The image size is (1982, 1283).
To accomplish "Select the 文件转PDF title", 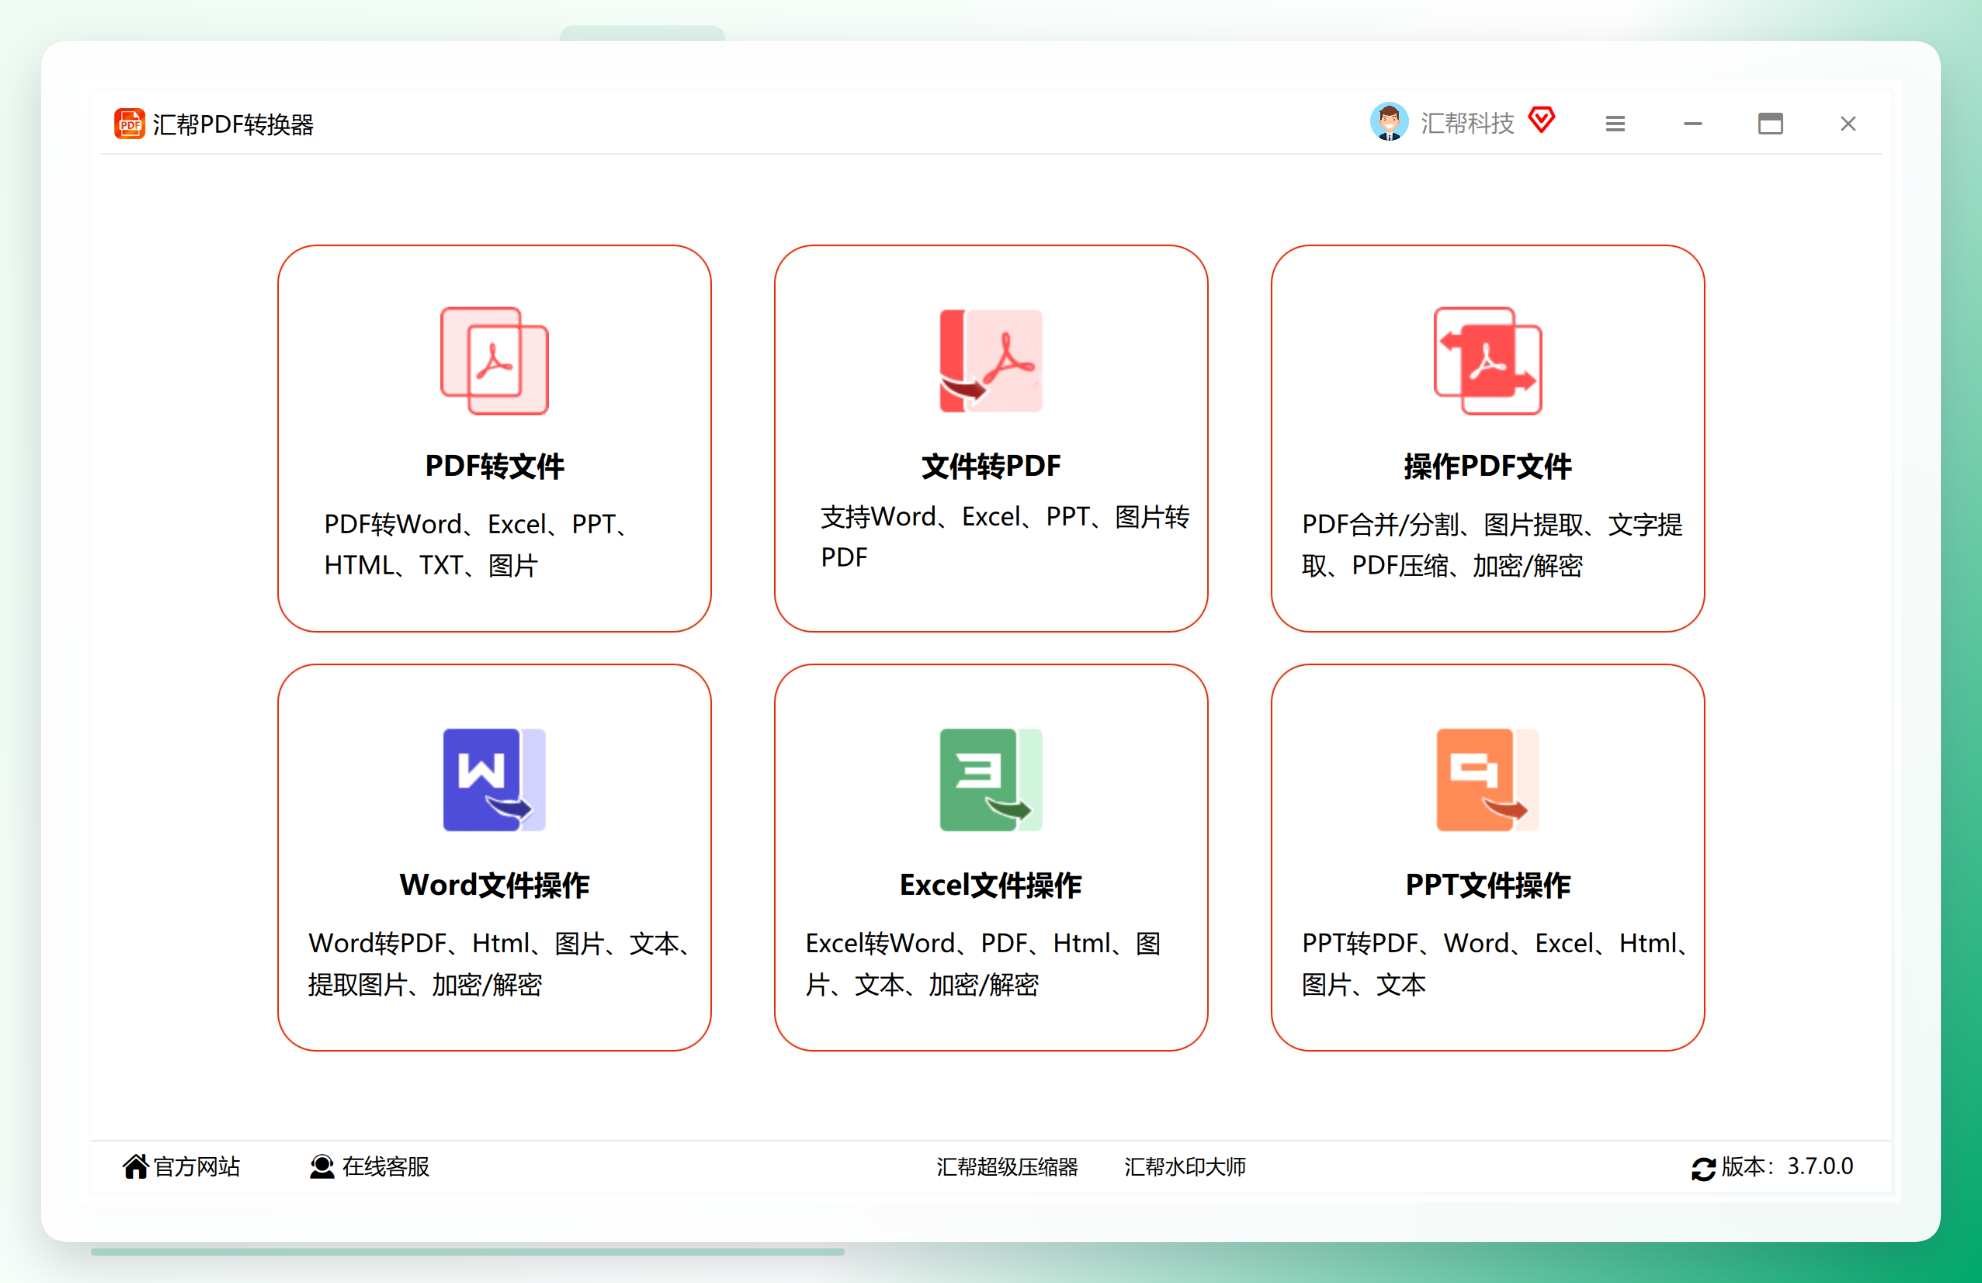I will pyautogui.click(x=991, y=466).
